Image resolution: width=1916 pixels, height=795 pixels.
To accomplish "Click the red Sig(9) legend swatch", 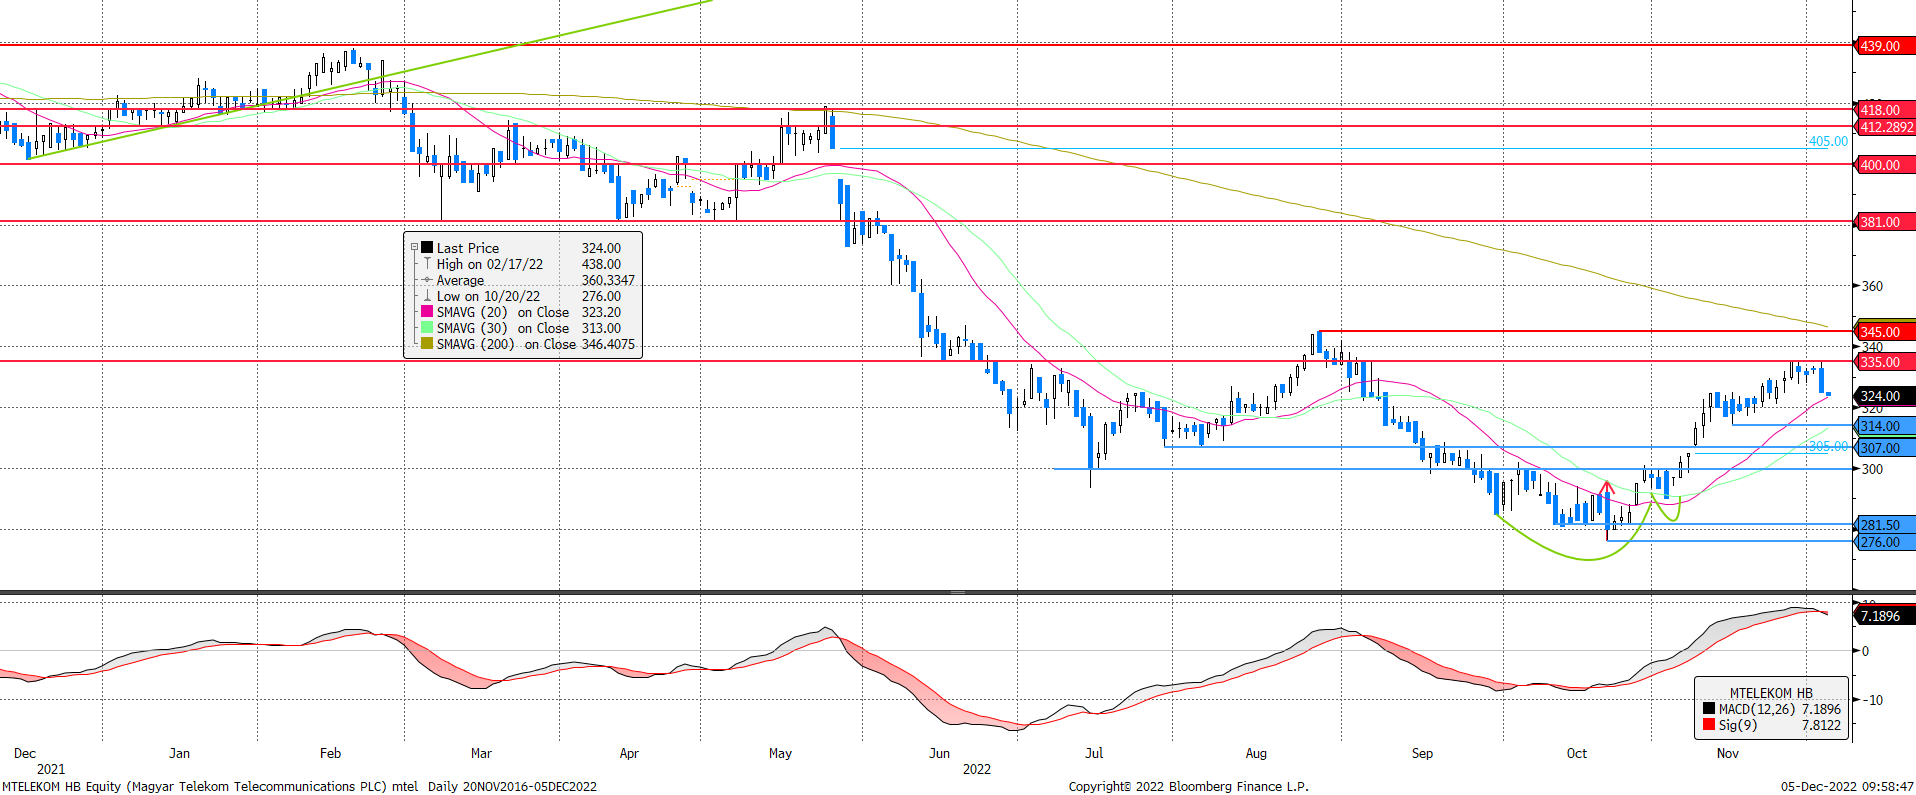I will (1709, 725).
